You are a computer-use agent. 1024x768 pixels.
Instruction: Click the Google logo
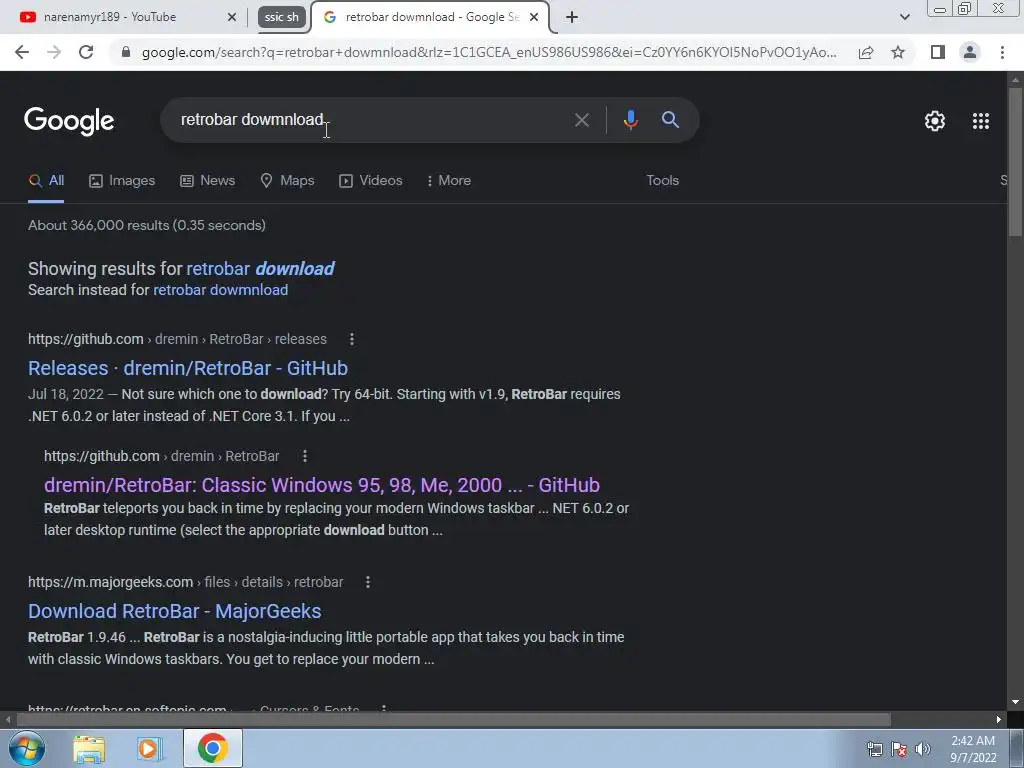(x=69, y=121)
